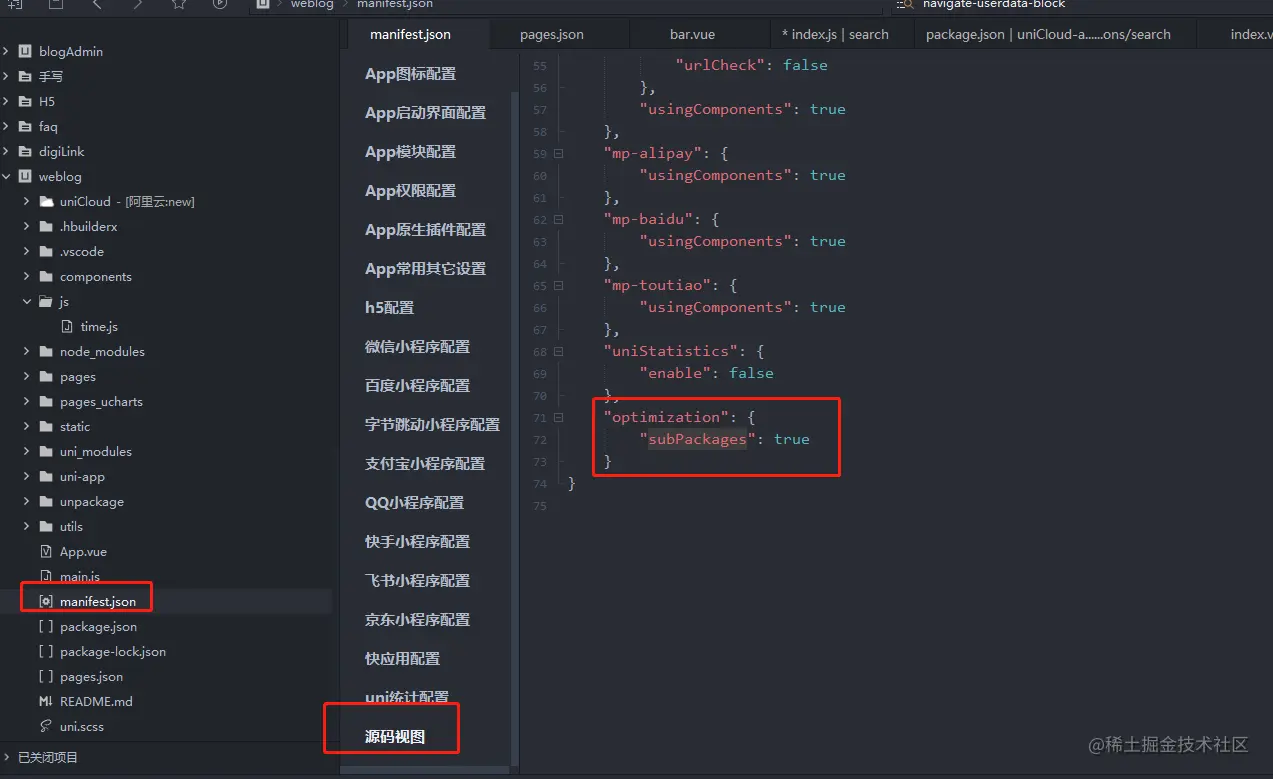This screenshot has height=779, width=1273.
Task: Collapse the weblog project
Action: (6, 176)
